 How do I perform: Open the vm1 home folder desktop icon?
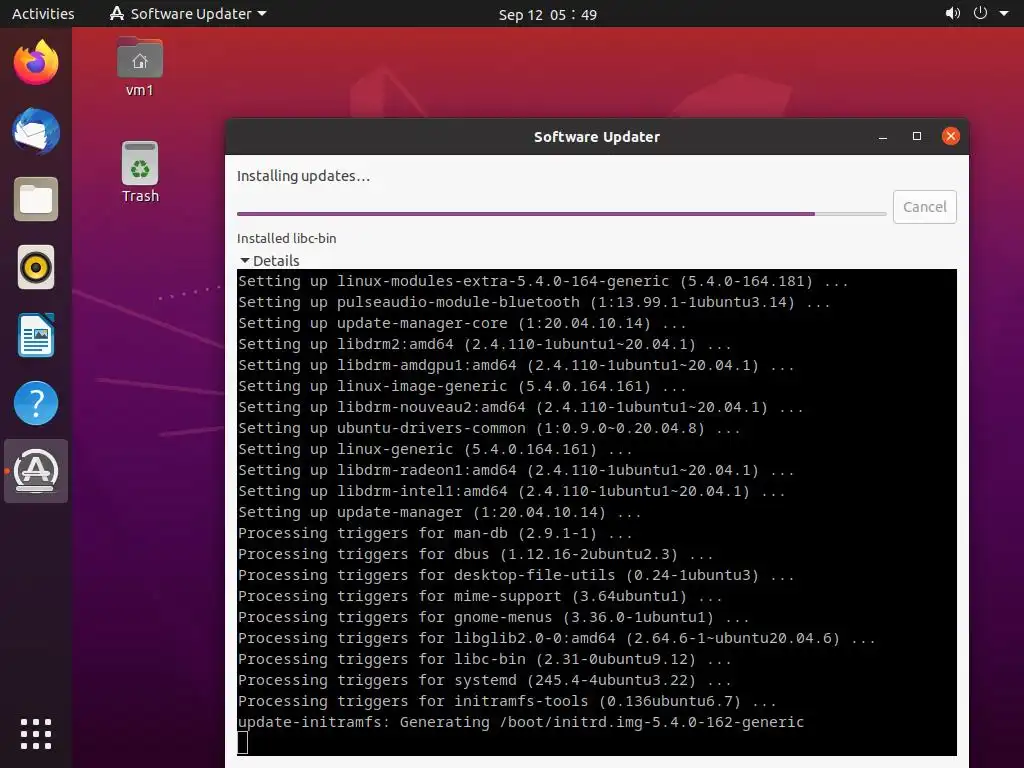[x=140, y=67]
